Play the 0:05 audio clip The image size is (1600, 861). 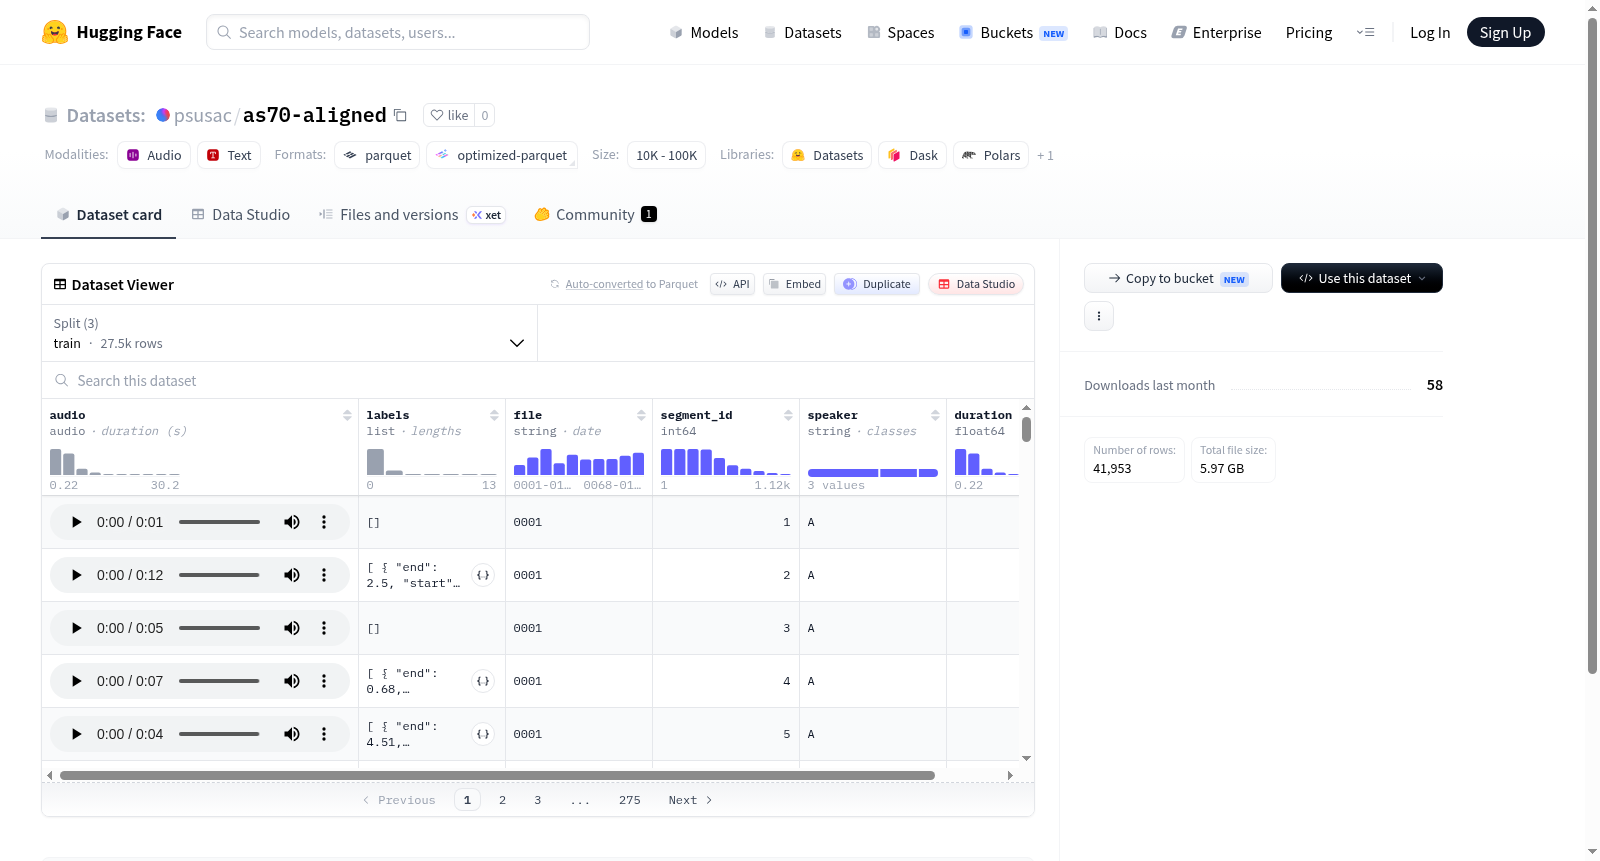pyautogui.click(x=77, y=628)
